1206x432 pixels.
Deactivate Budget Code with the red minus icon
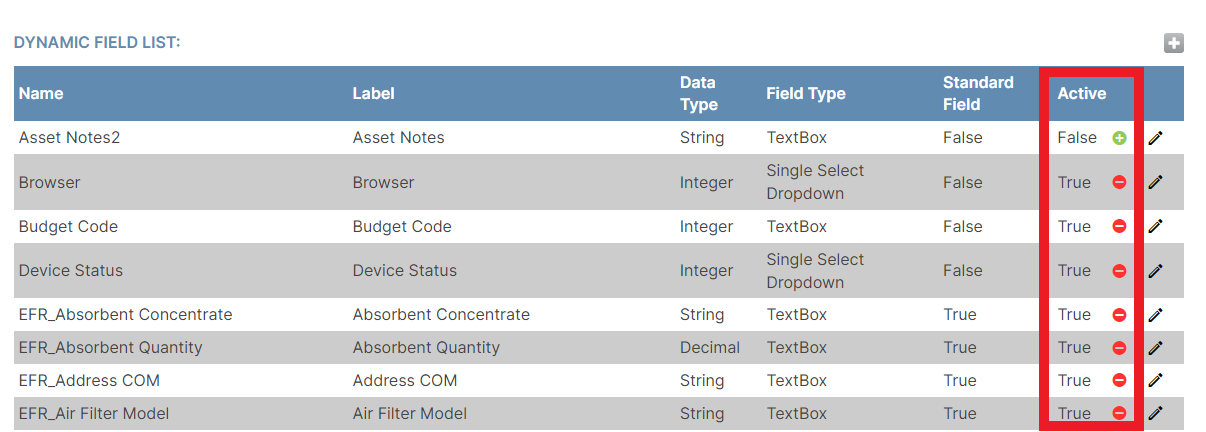pos(1119,226)
